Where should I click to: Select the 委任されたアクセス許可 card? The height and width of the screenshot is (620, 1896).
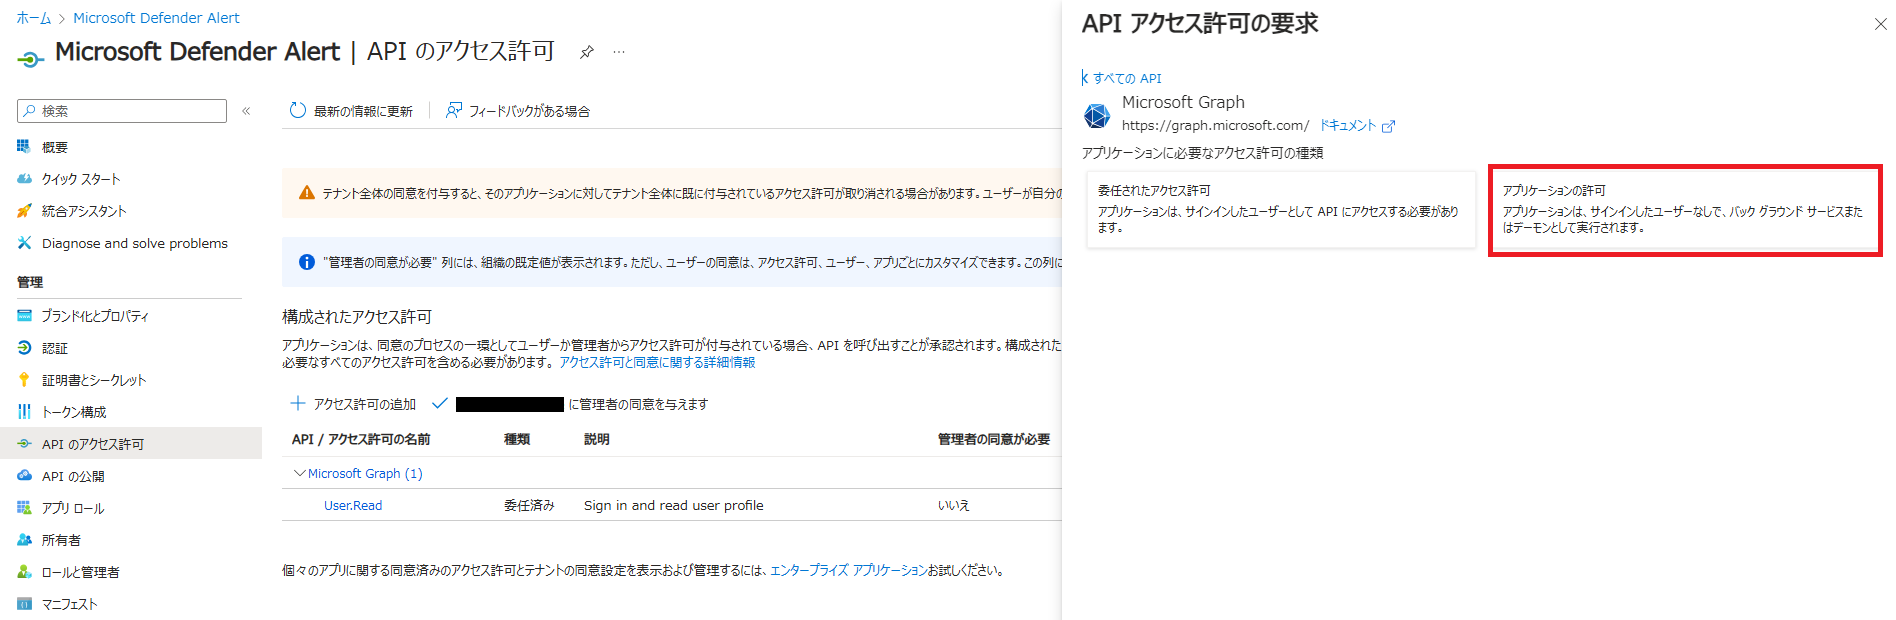(x=1281, y=209)
